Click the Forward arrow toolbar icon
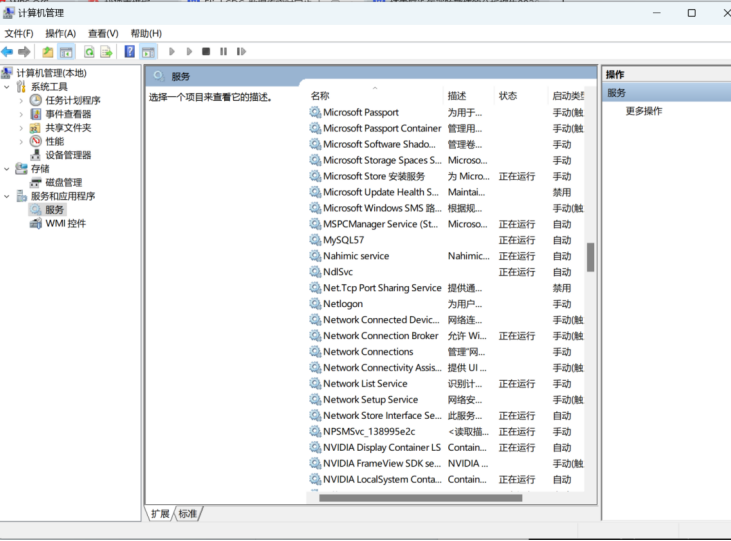 (24, 52)
